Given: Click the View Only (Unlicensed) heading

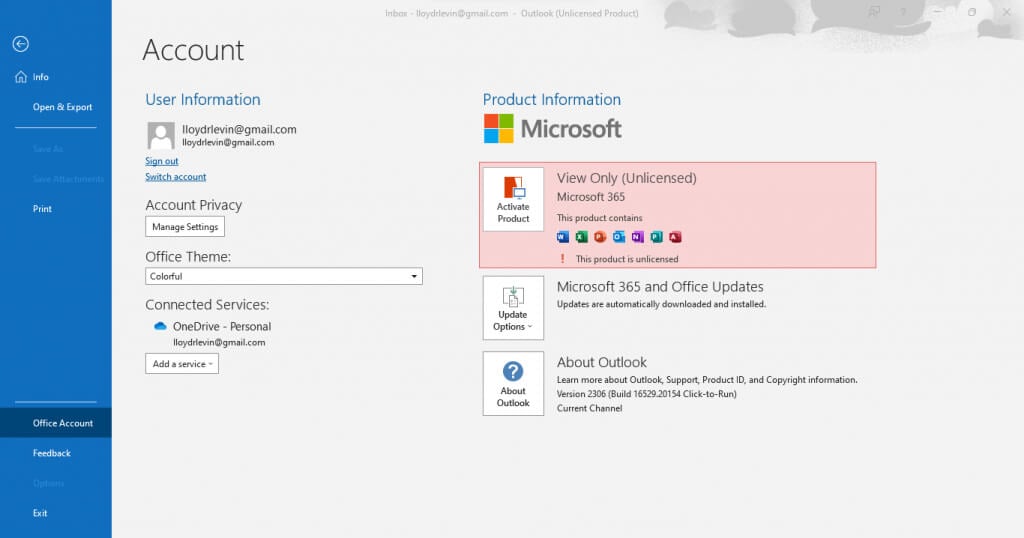Looking at the screenshot, I should point(626,178).
